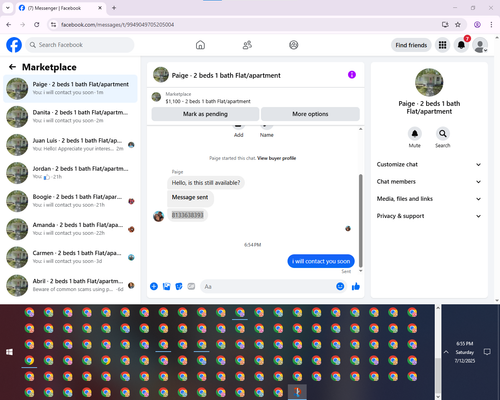Expand the Privacy & support section

[x=429, y=216]
